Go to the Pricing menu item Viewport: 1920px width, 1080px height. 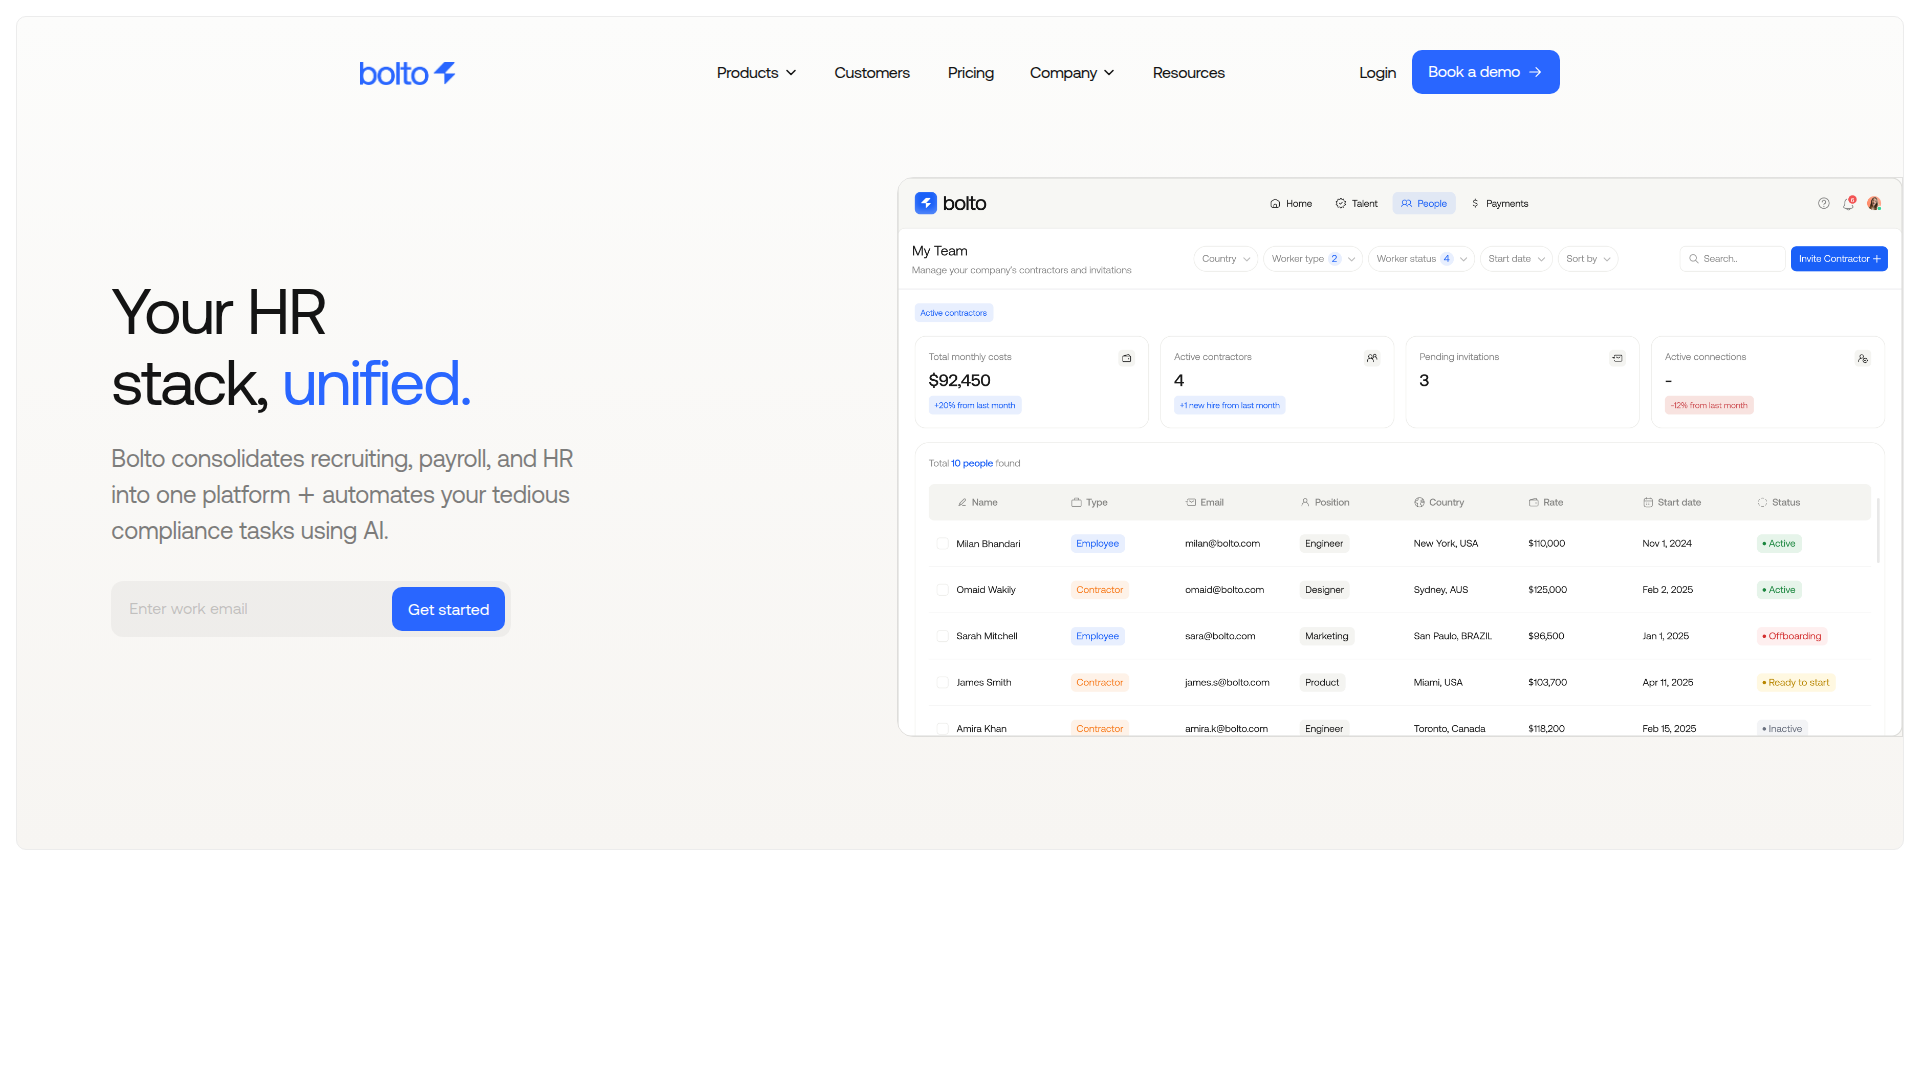click(x=970, y=73)
